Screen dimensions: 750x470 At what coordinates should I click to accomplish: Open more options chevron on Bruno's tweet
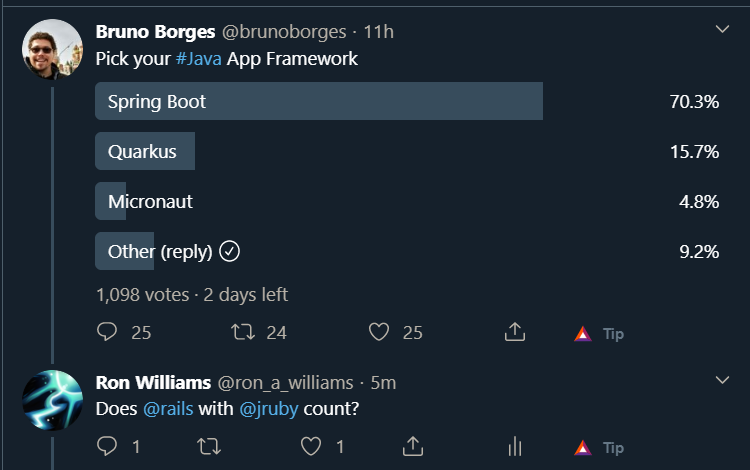(722, 29)
